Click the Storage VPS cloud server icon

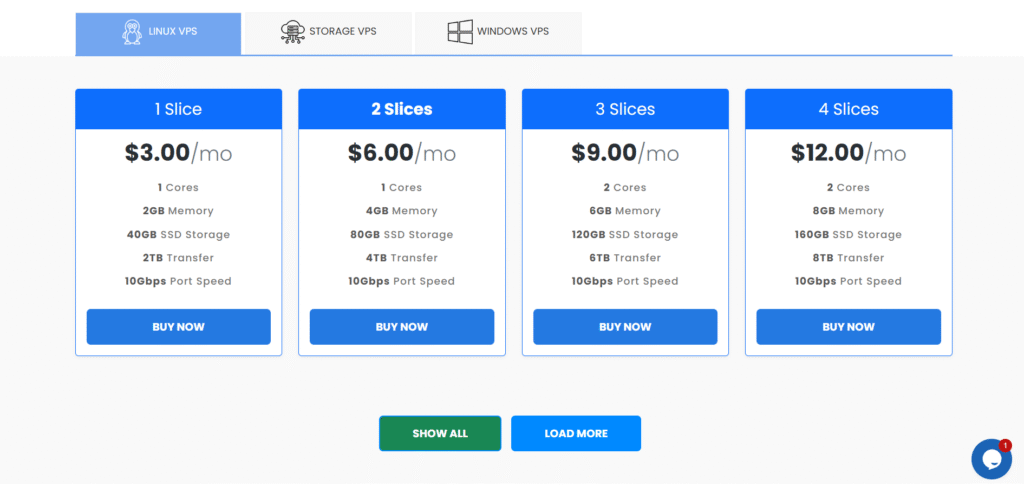(x=293, y=32)
